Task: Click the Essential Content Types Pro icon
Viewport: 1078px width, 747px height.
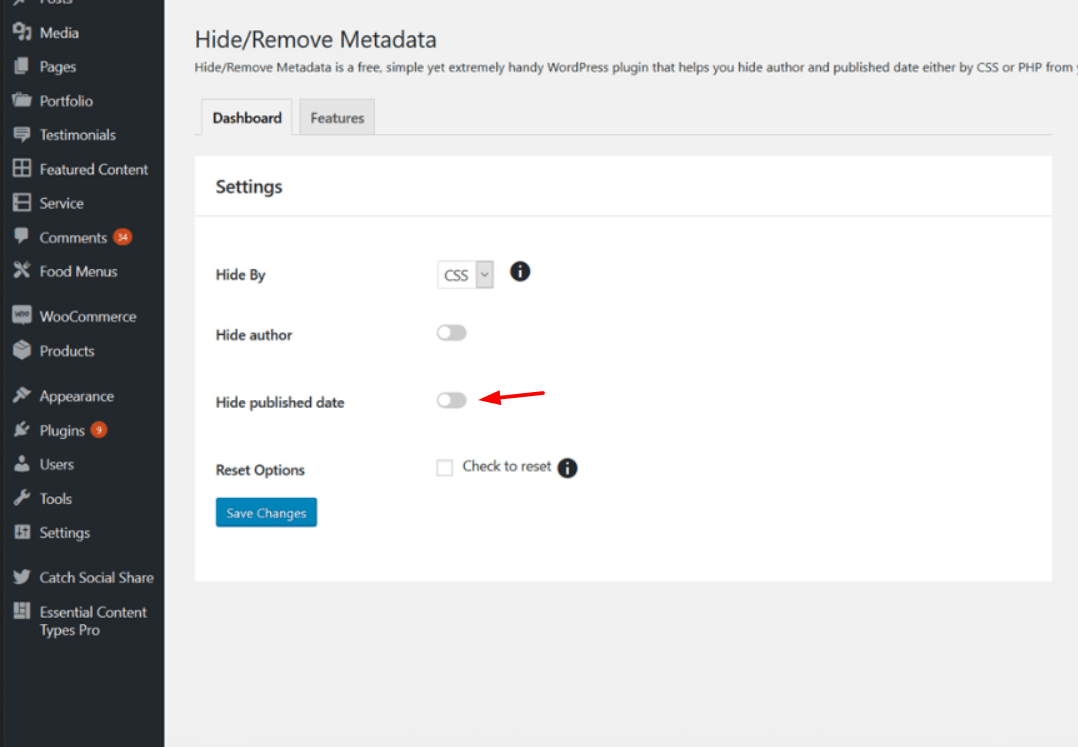Action: 22,611
